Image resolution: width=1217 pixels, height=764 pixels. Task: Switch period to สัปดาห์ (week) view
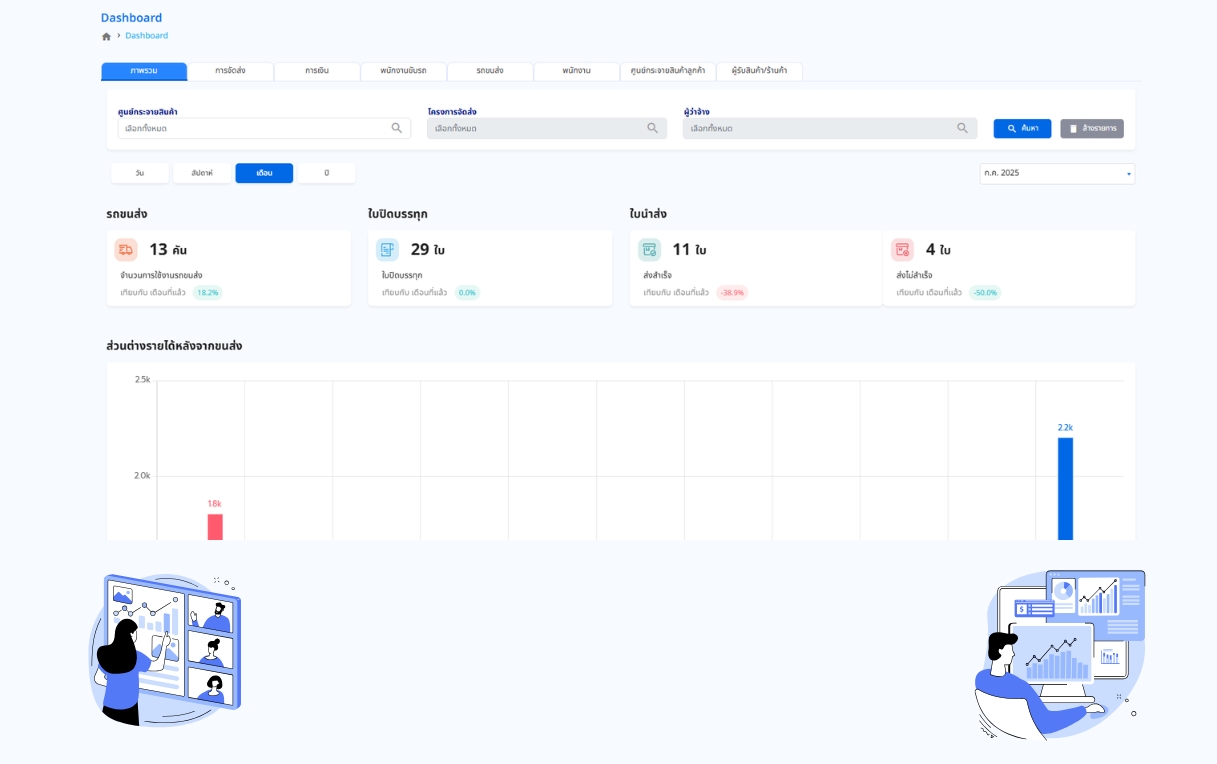tap(202, 173)
